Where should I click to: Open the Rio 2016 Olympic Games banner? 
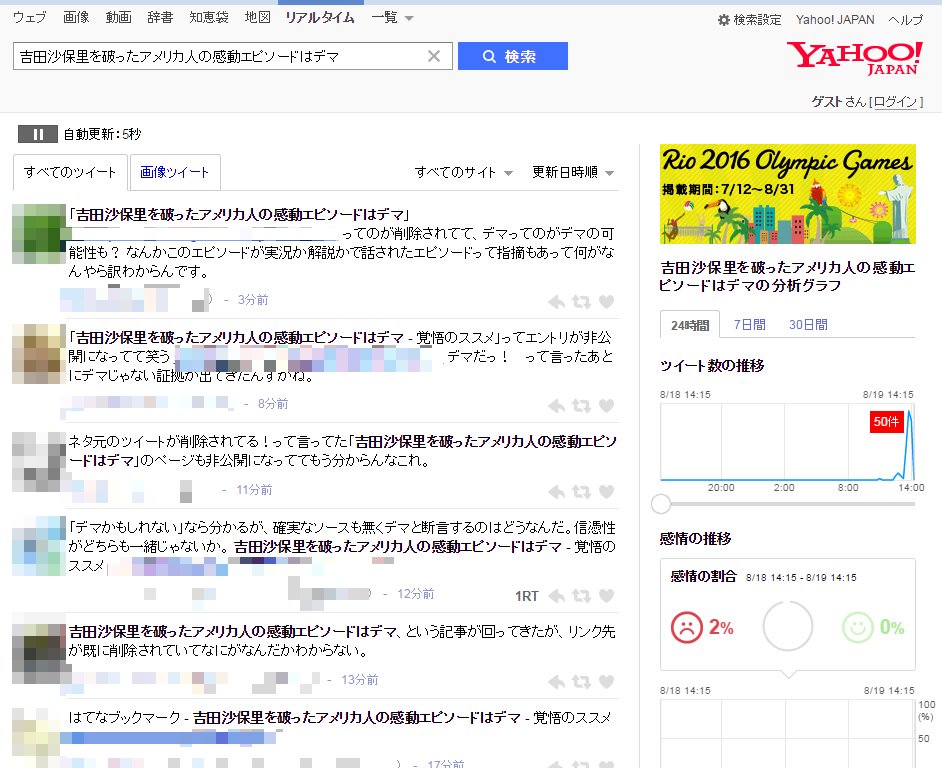pos(788,194)
